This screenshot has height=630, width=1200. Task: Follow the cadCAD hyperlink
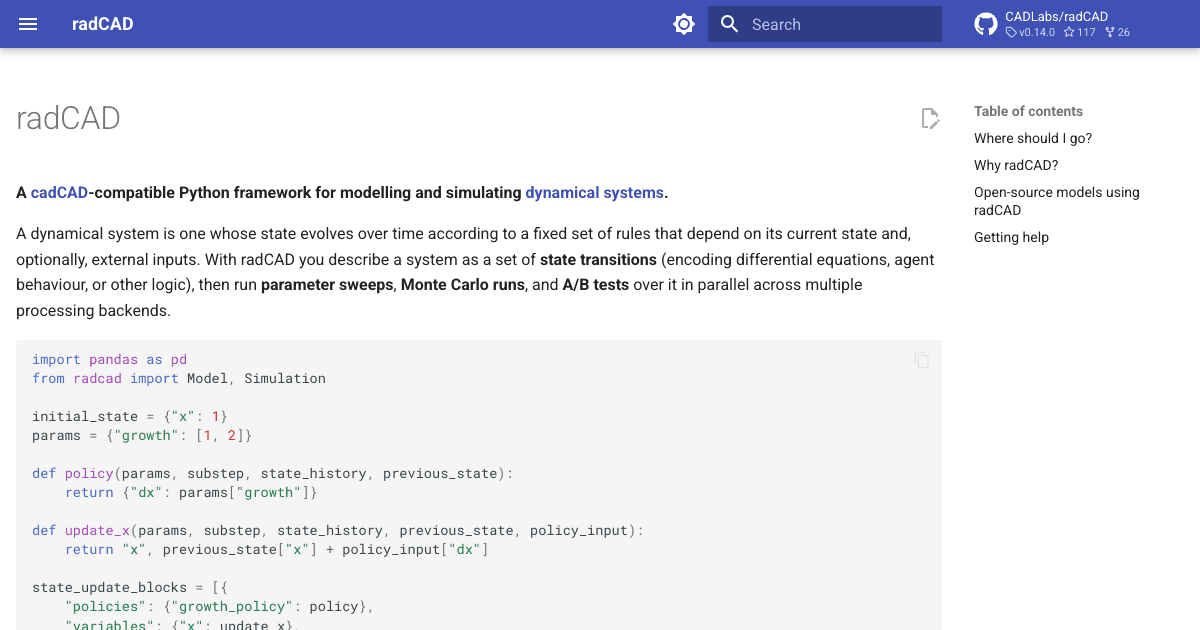59,193
